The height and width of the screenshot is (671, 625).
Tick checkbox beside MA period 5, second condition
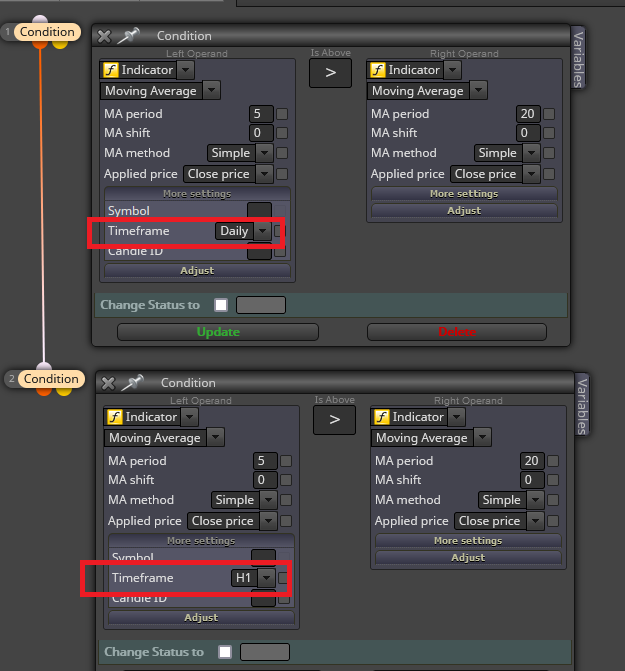(286, 461)
